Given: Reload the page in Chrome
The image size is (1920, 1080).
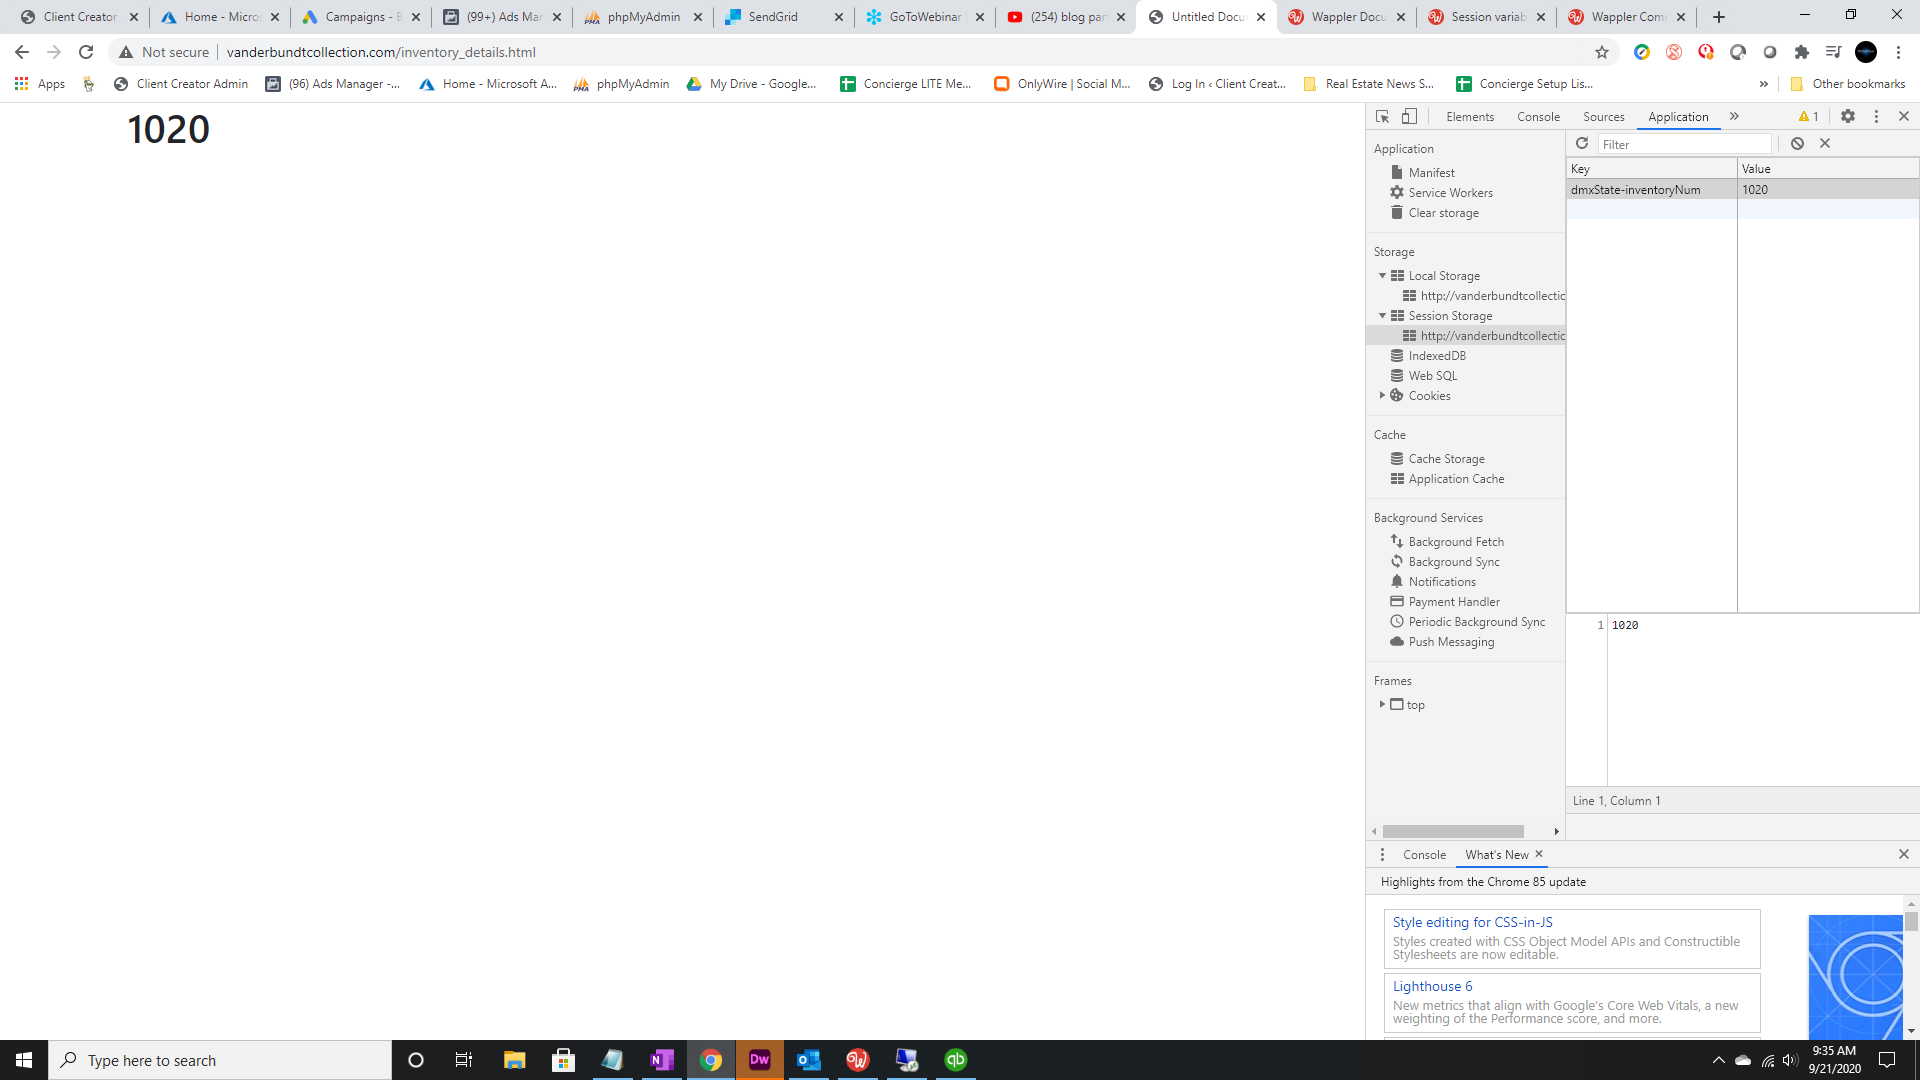Looking at the screenshot, I should (86, 52).
